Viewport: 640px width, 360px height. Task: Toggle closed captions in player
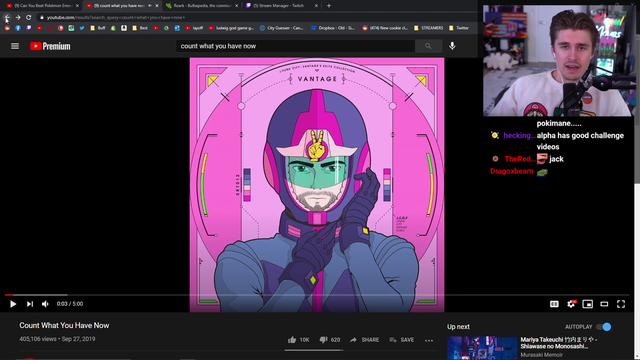point(554,304)
